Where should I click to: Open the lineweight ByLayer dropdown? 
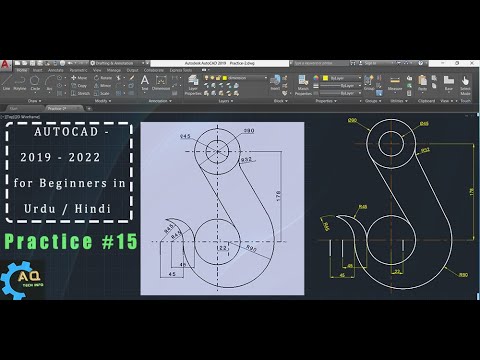pyautogui.click(x=340, y=86)
